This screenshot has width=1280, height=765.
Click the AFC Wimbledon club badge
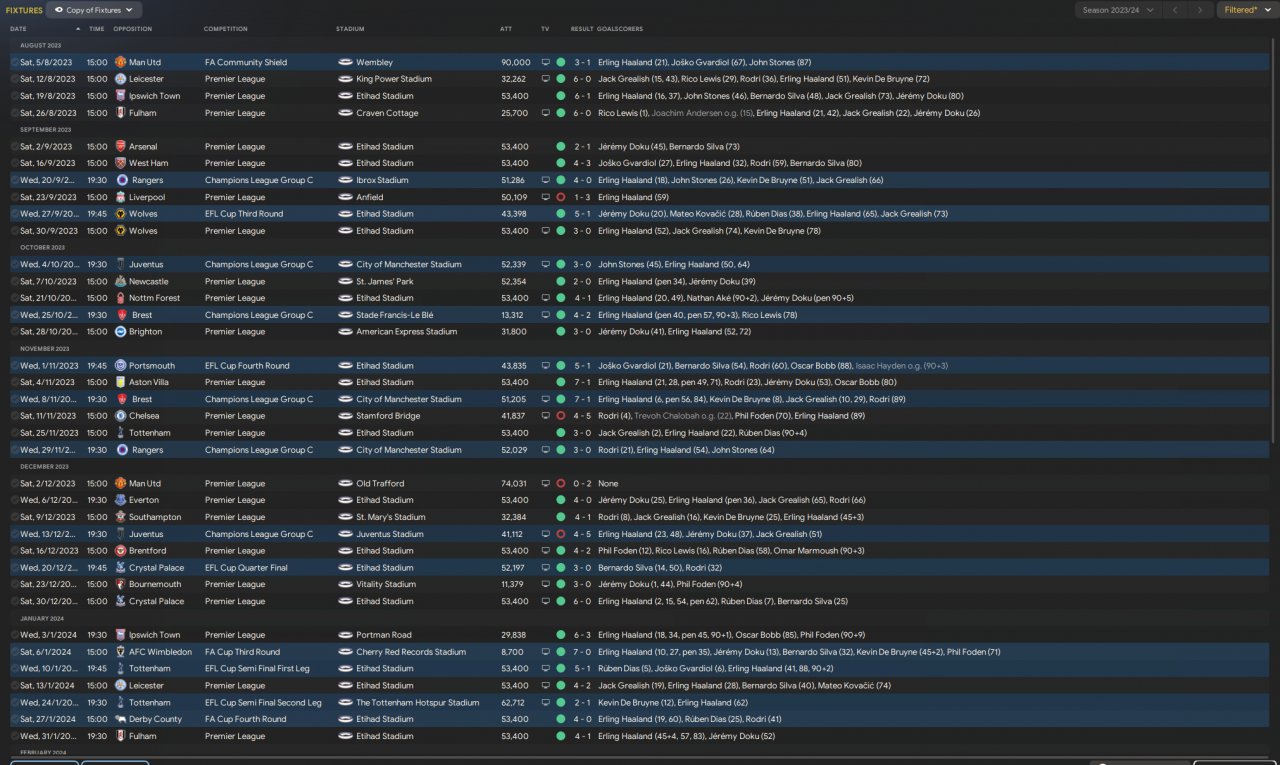coord(120,652)
